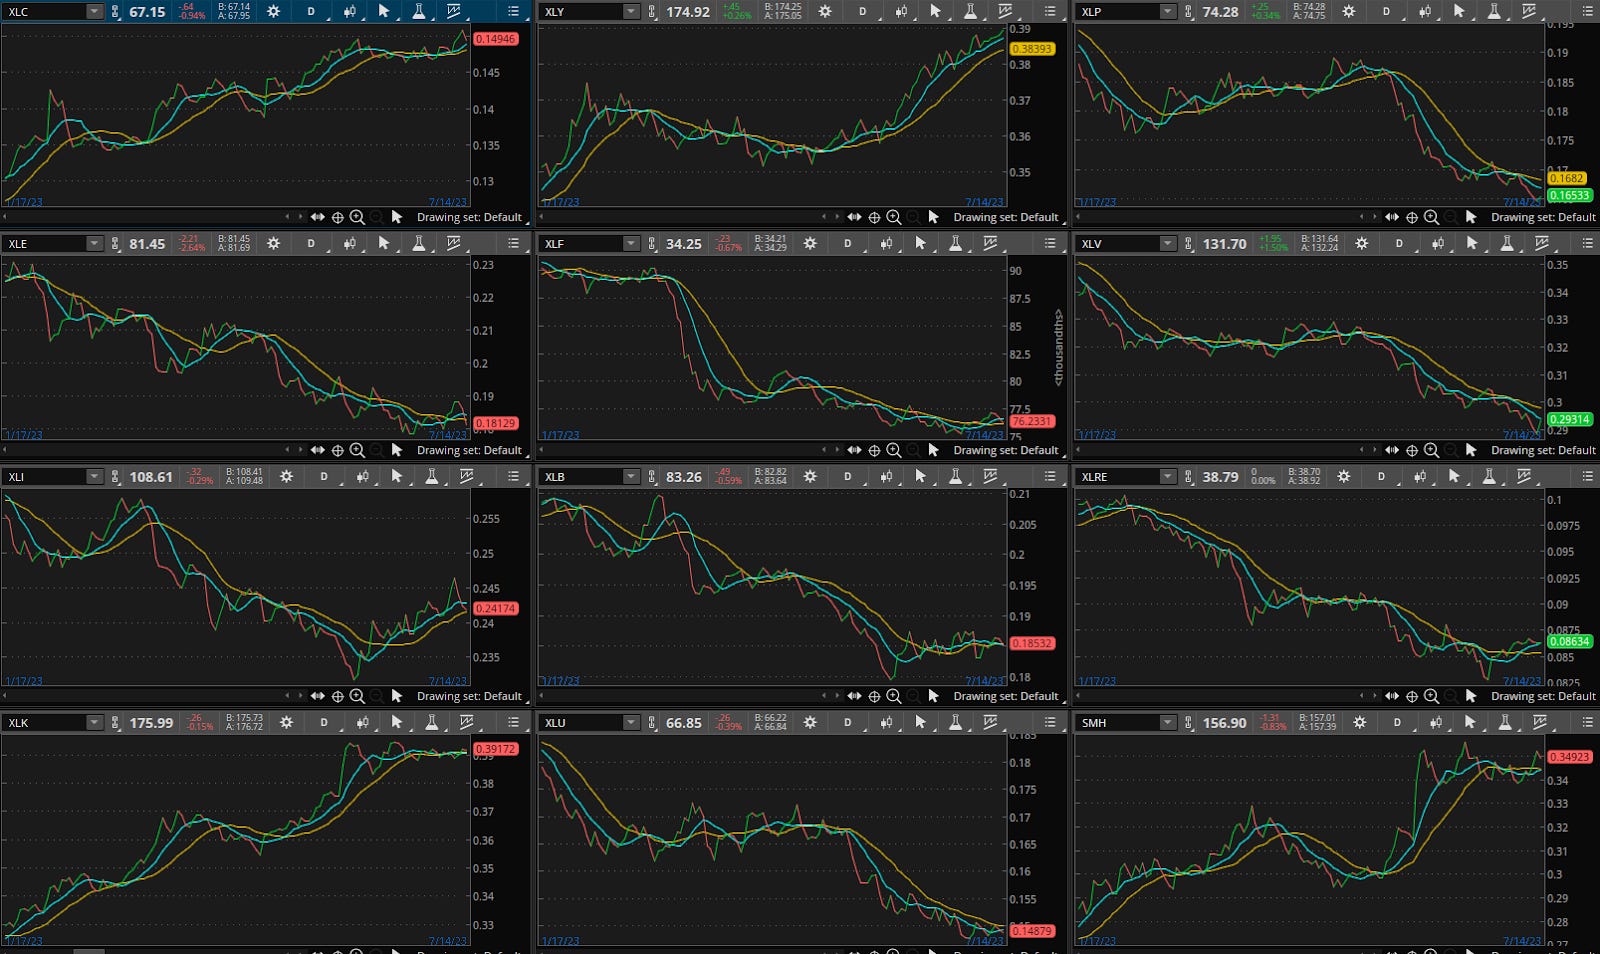Click horizontal expand arrows below XLC chart
The image size is (1600, 954).
(x=317, y=217)
